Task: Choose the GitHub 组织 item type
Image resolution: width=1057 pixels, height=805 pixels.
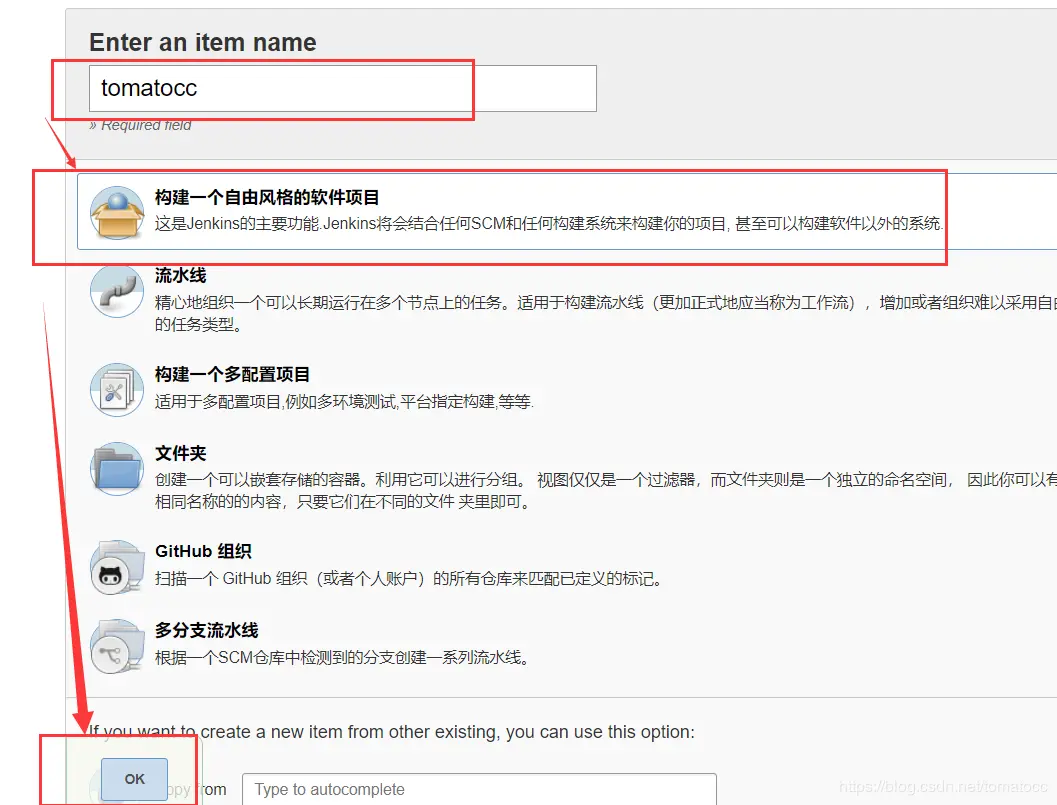Action: click(203, 550)
